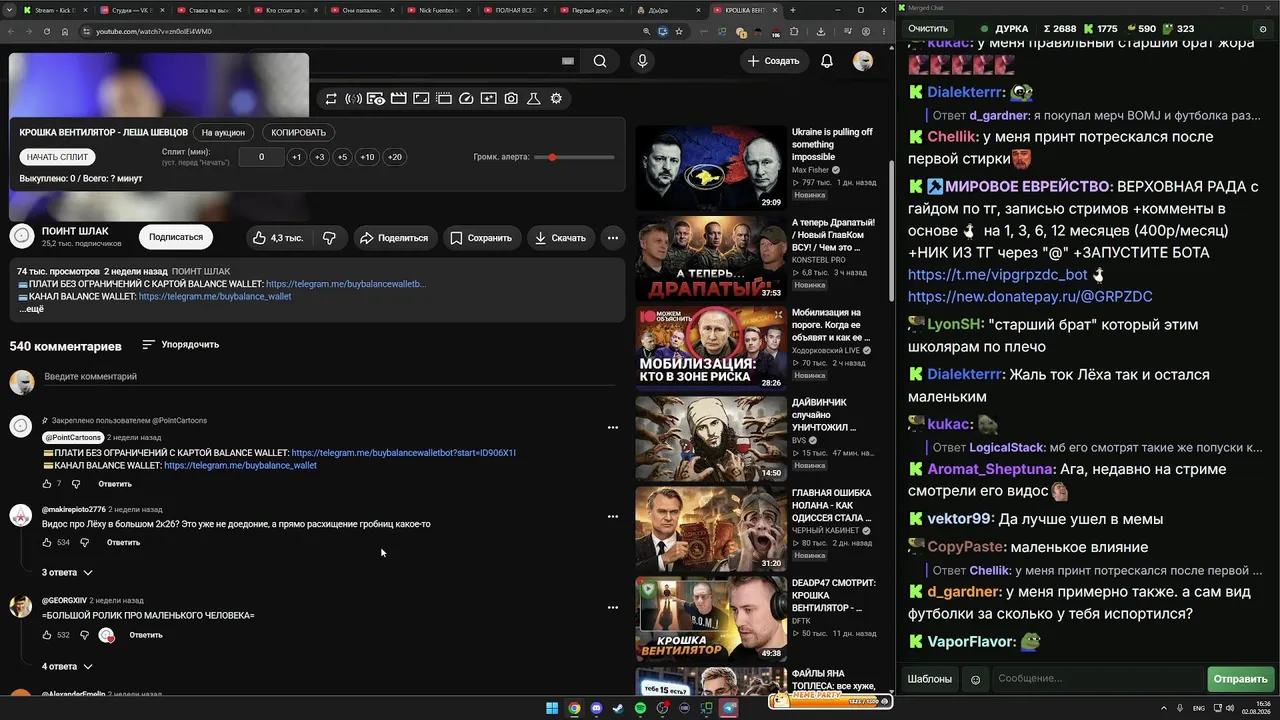
Task: Open ПОИНТ ШЛАК channel avatar
Action: coord(22,236)
